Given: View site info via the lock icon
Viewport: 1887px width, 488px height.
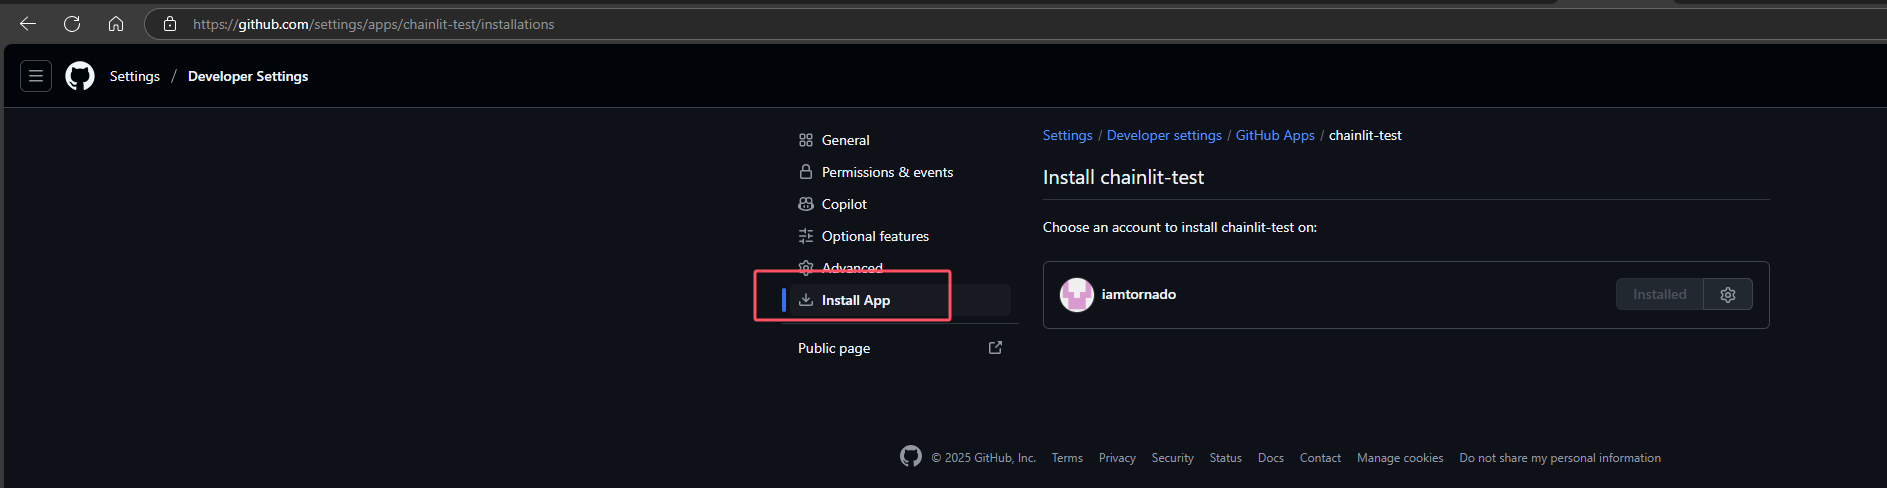Looking at the screenshot, I should (x=170, y=24).
